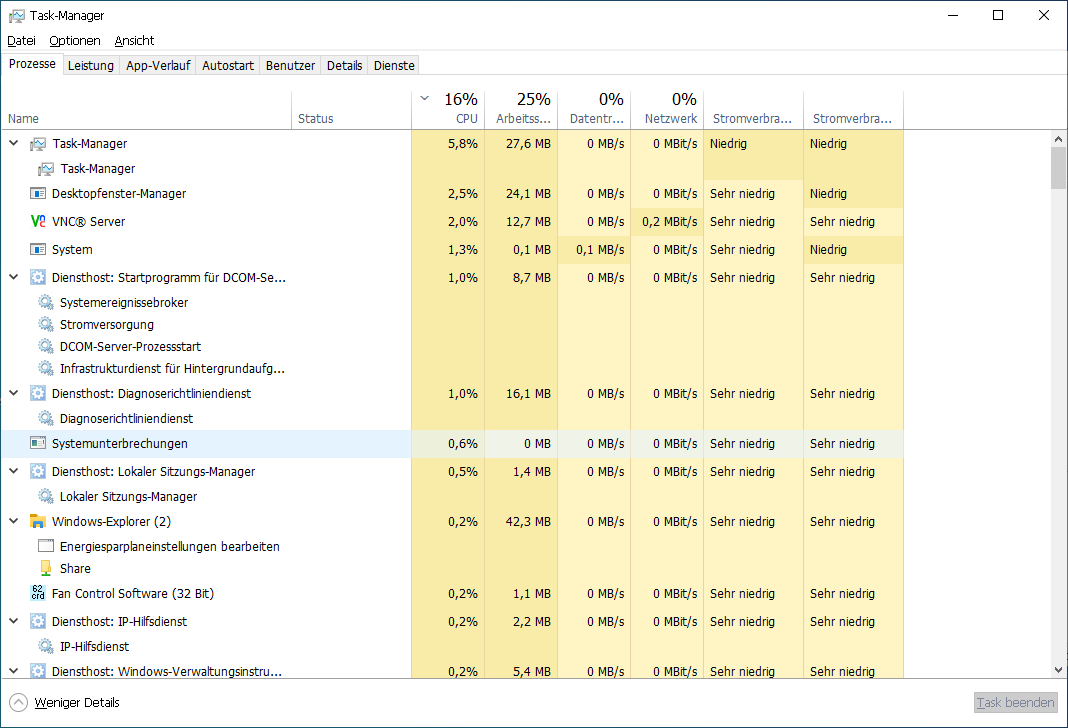Click the Stromversorgung service icon

coord(46,324)
